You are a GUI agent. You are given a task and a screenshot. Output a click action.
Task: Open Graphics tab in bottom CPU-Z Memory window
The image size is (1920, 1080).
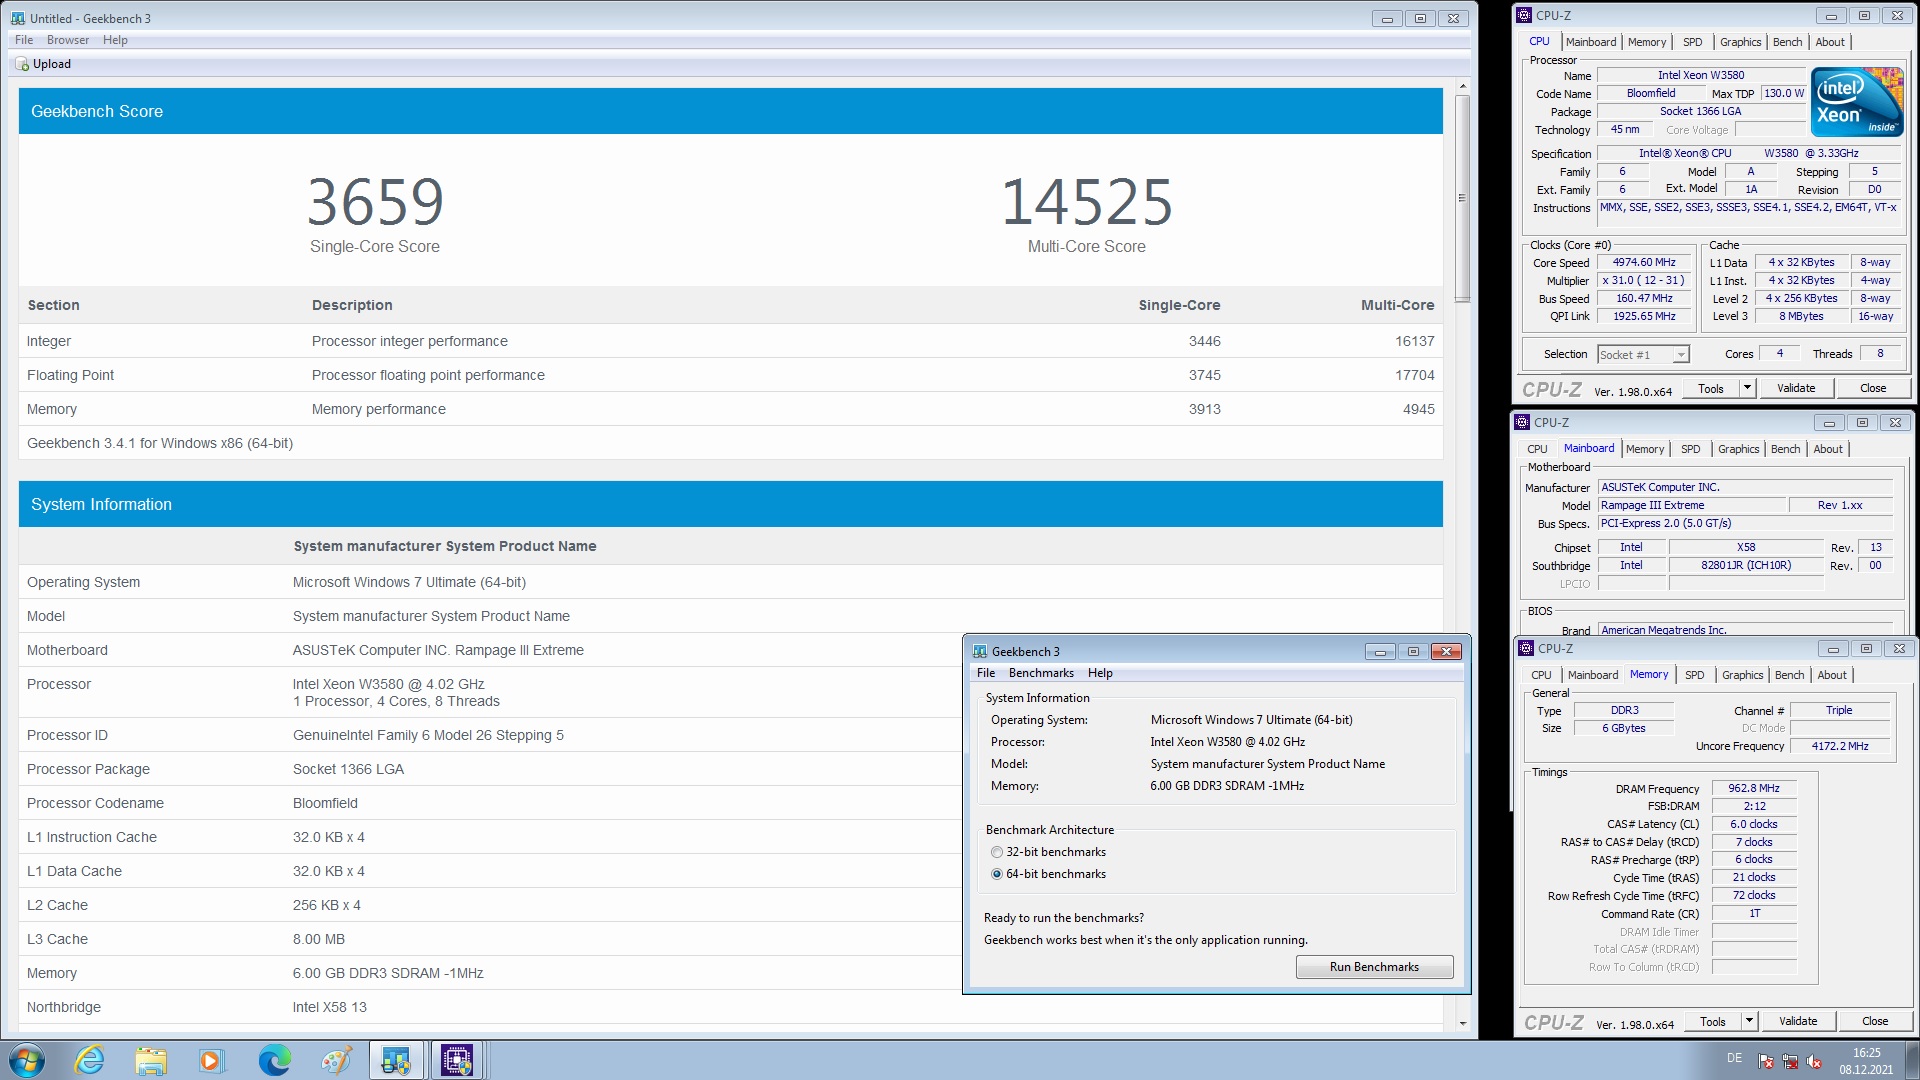pos(1742,675)
